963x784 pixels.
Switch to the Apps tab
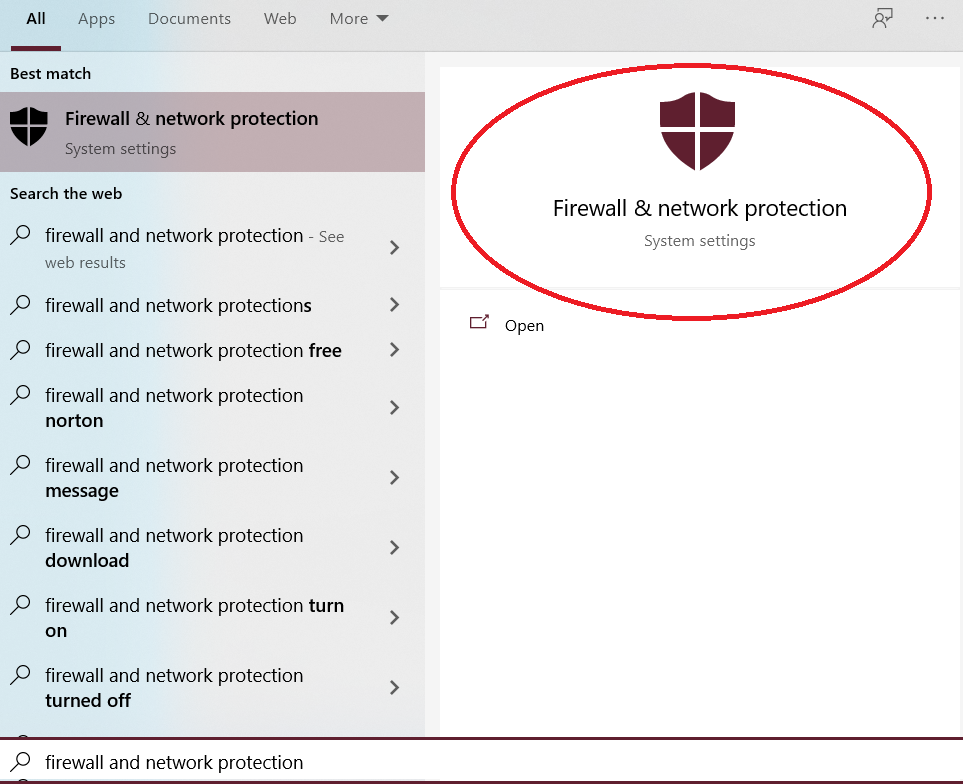pos(96,19)
